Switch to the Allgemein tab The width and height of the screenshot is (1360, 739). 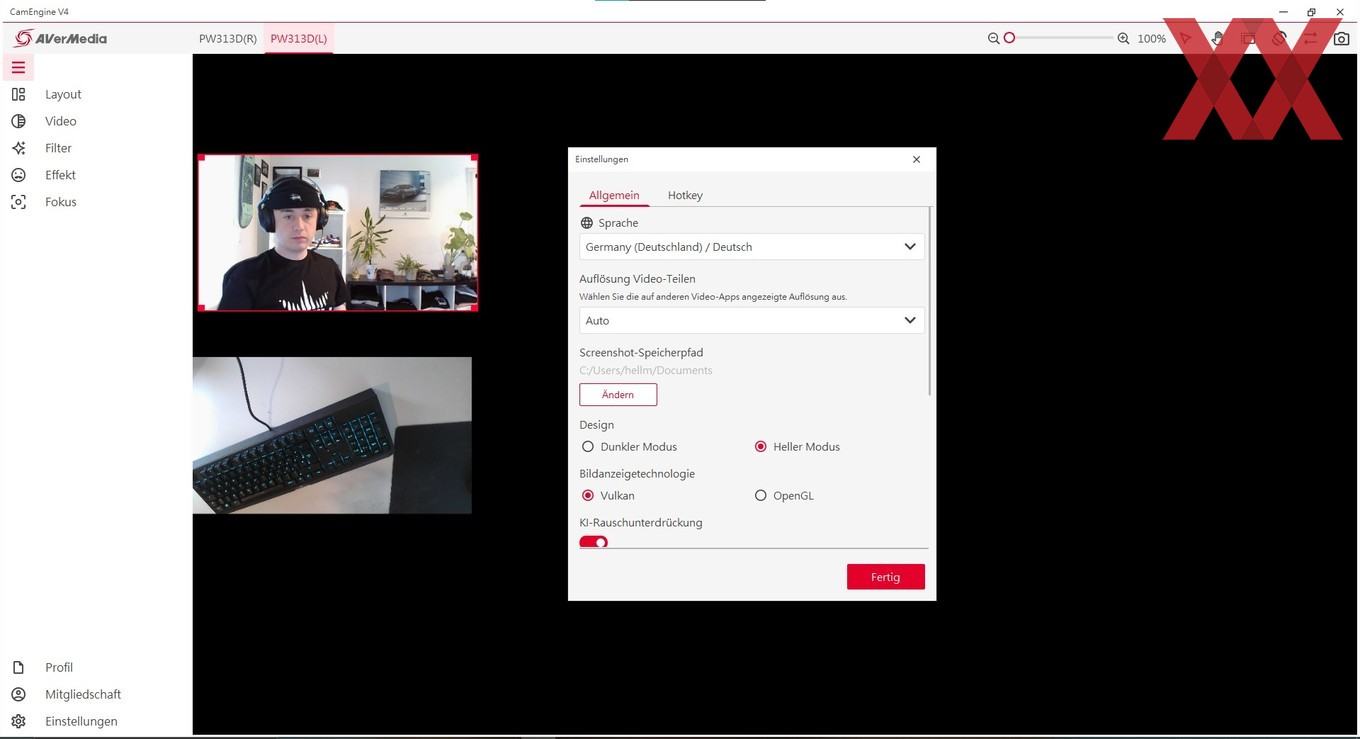614,195
